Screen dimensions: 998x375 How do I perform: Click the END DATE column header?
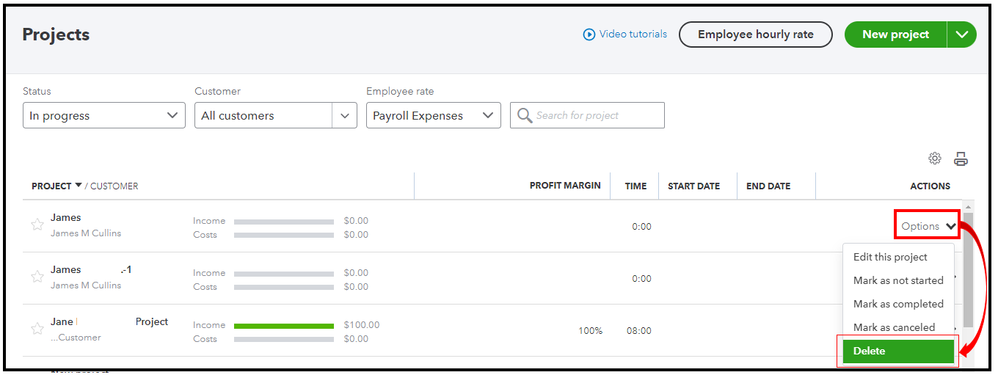click(768, 187)
